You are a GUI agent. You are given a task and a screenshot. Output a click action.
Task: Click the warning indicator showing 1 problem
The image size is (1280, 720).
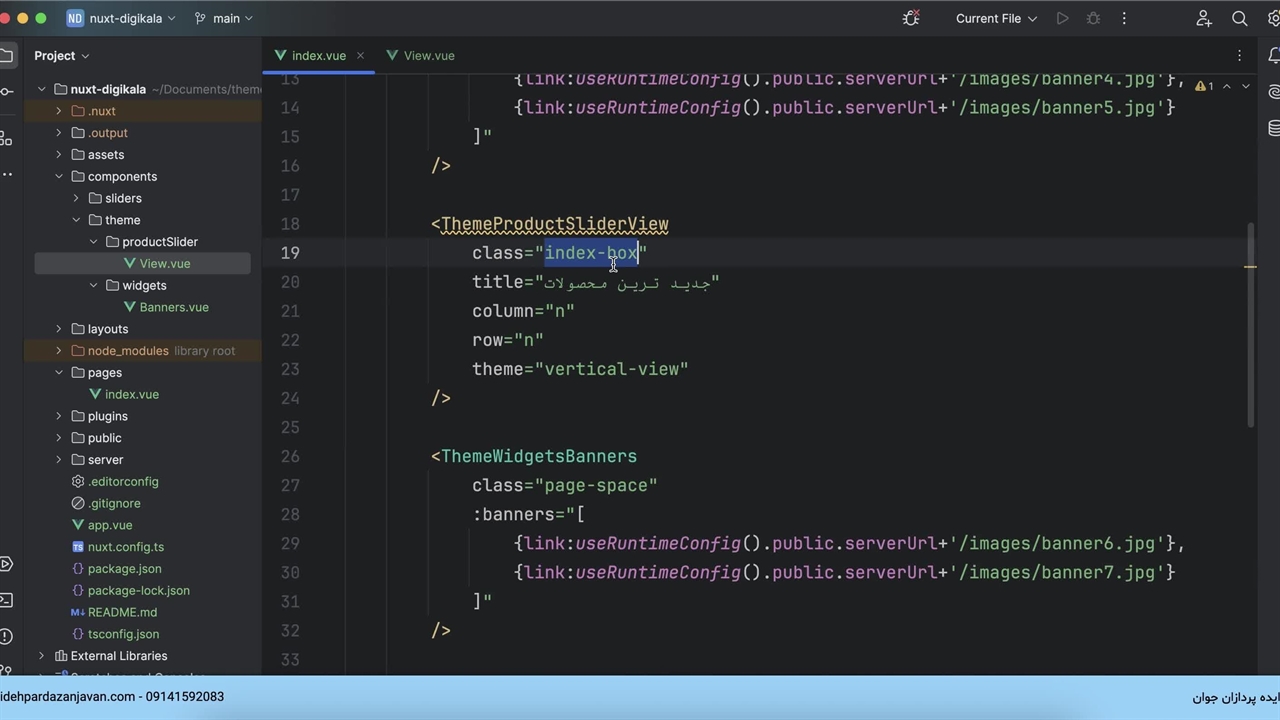1204,86
